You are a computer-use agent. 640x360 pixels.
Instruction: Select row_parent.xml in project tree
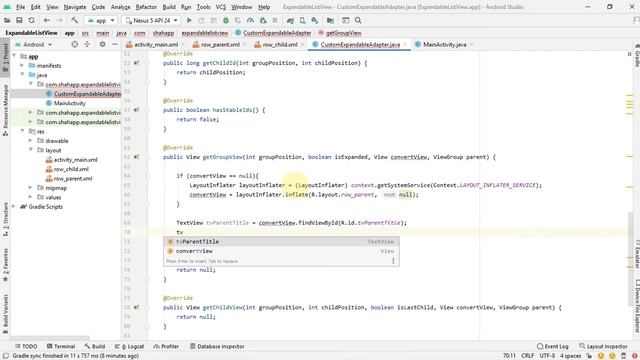pos(73,178)
